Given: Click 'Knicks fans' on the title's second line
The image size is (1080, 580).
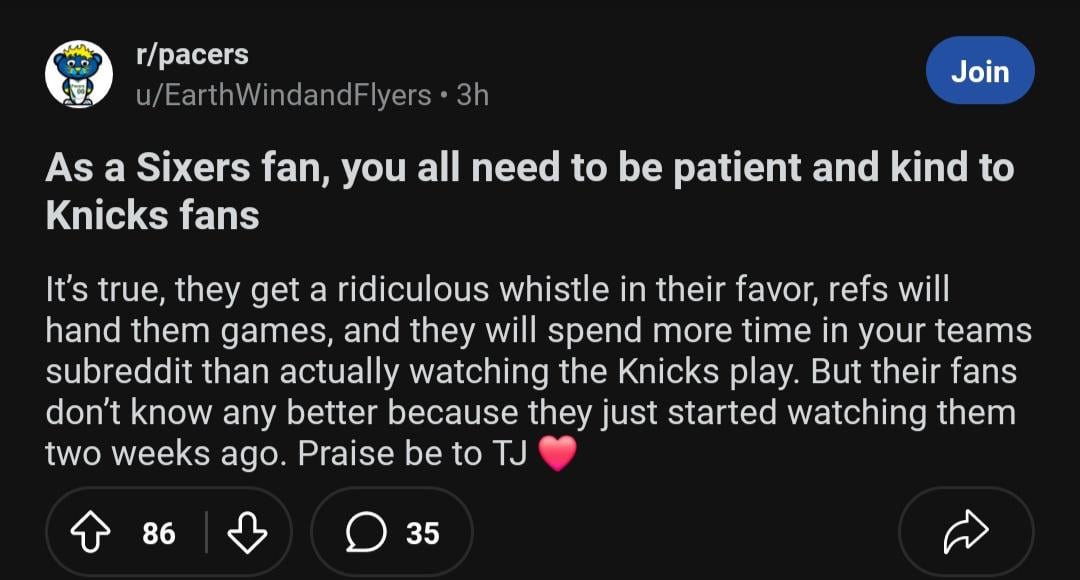Looking at the screenshot, I should [x=153, y=215].
